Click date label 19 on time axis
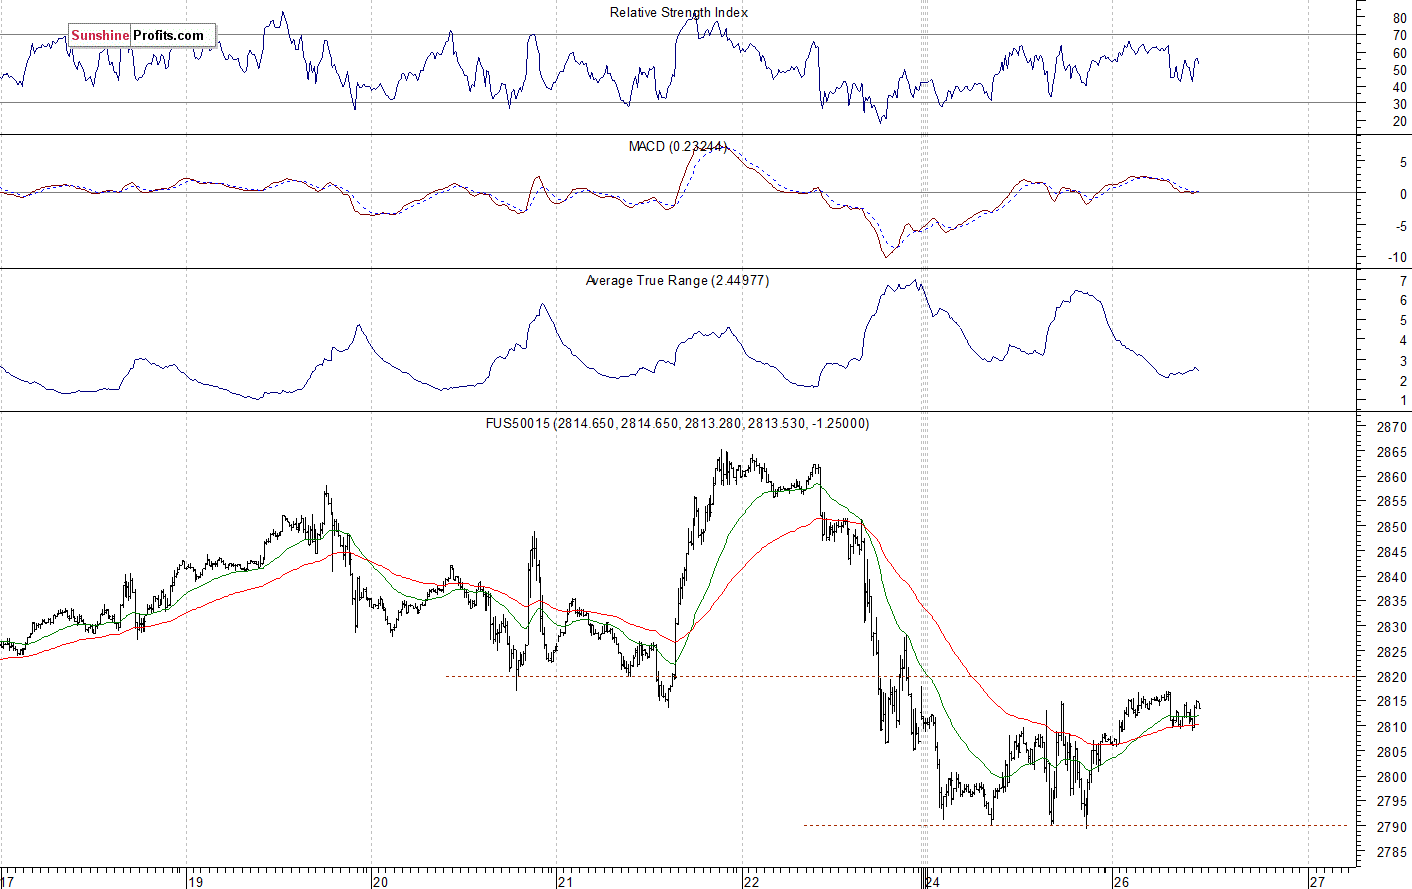This screenshot has width=1412, height=889. pyautogui.click(x=196, y=881)
